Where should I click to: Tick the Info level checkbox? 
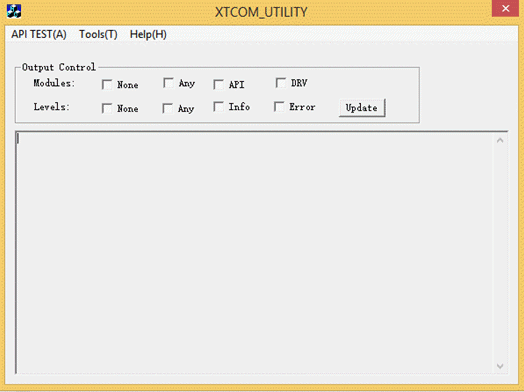pos(219,107)
